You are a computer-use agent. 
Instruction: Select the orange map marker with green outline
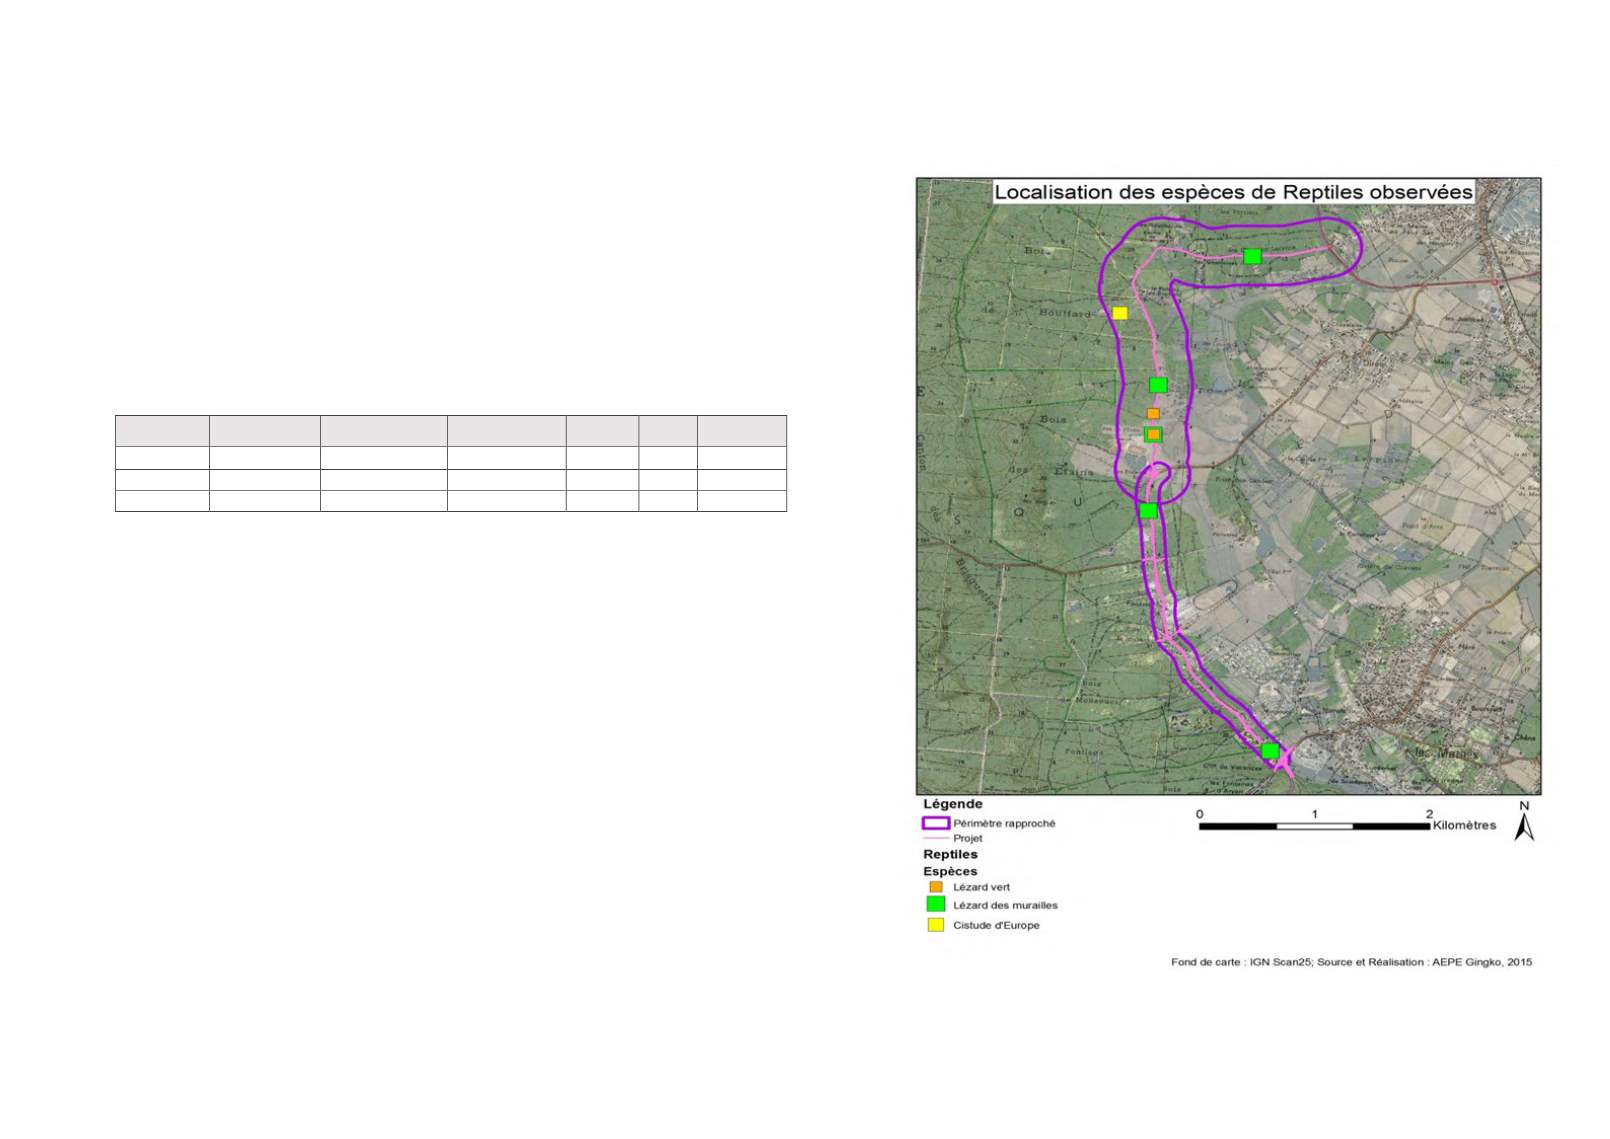[1153, 434]
